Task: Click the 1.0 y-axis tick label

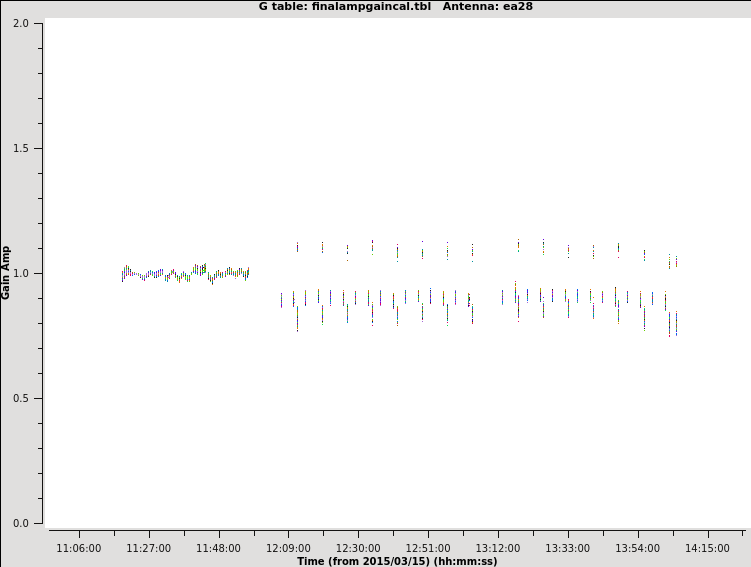Action: 20,273
